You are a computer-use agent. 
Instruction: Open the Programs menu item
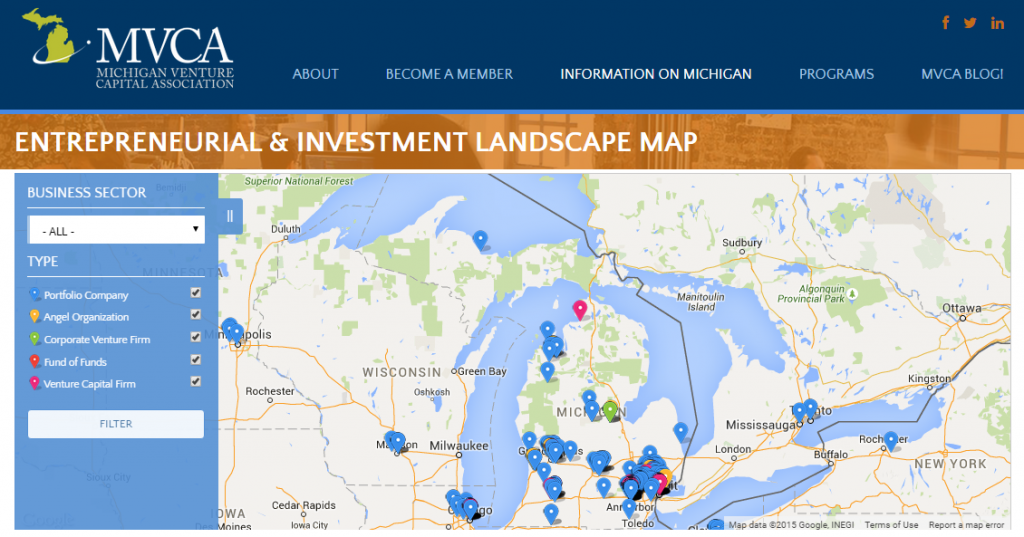click(x=836, y=74)
